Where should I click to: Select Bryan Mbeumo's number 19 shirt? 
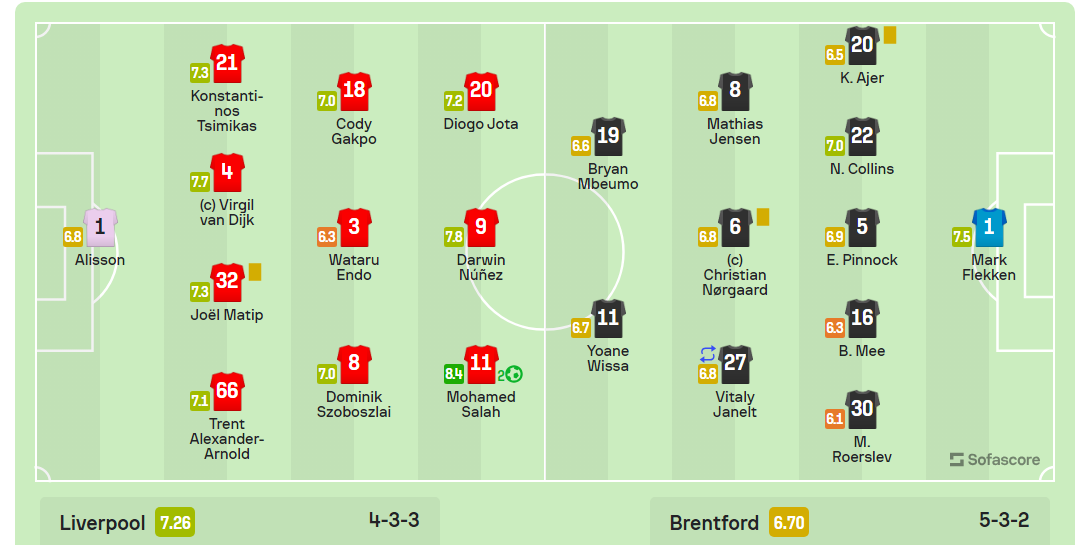[608, 136]
